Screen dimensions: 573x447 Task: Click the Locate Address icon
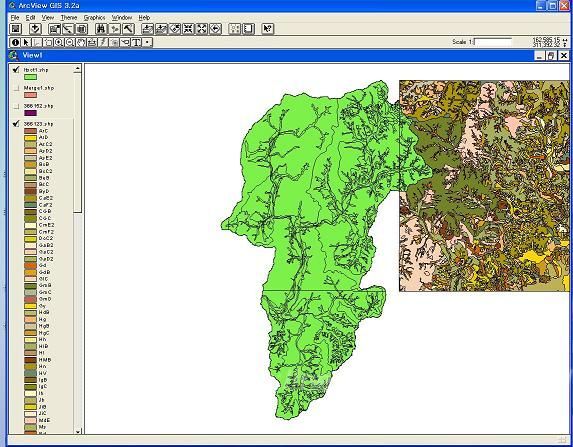[115, 29]
